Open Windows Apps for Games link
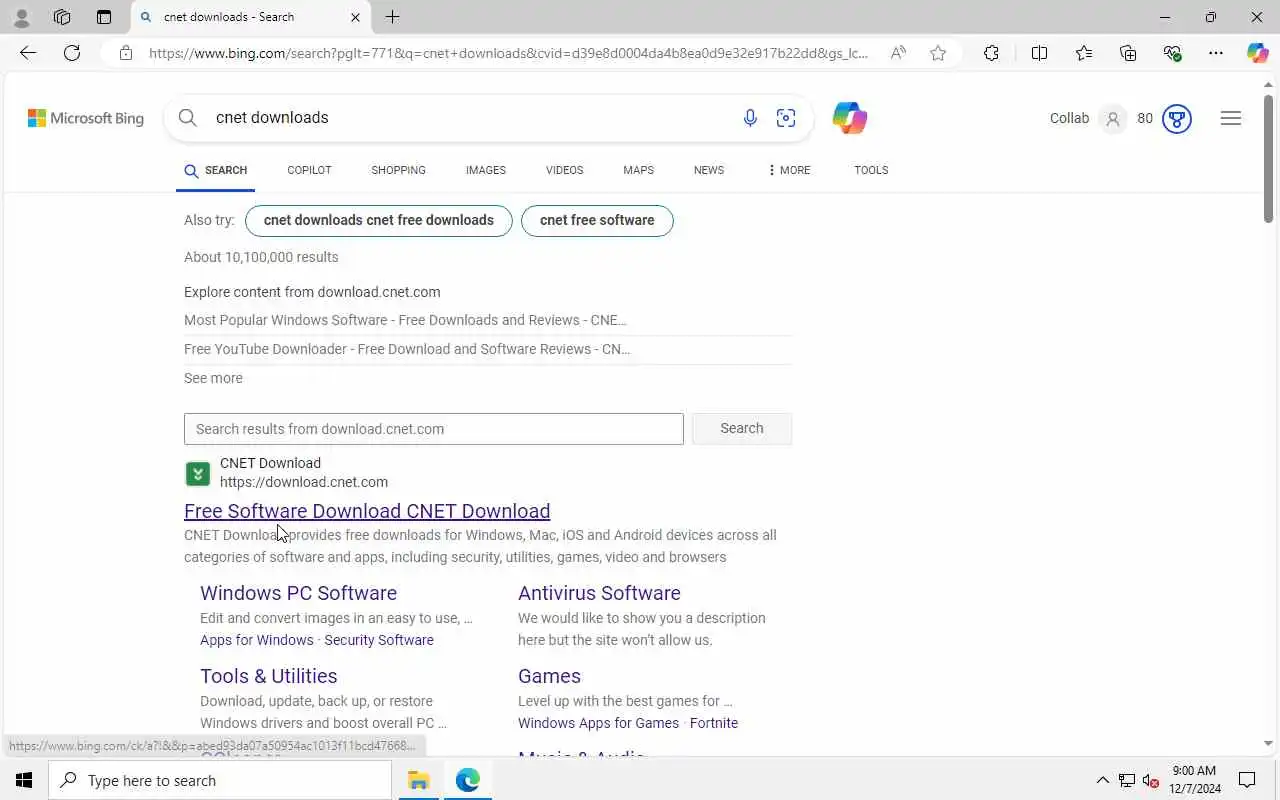 (x=598, y=723)
